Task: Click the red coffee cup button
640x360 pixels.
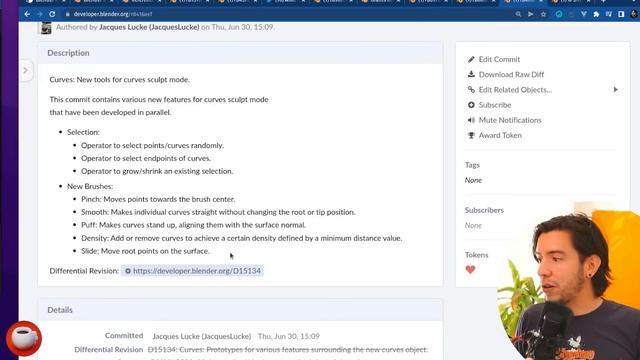Action: pyautogui.click(x=24, y=338)
